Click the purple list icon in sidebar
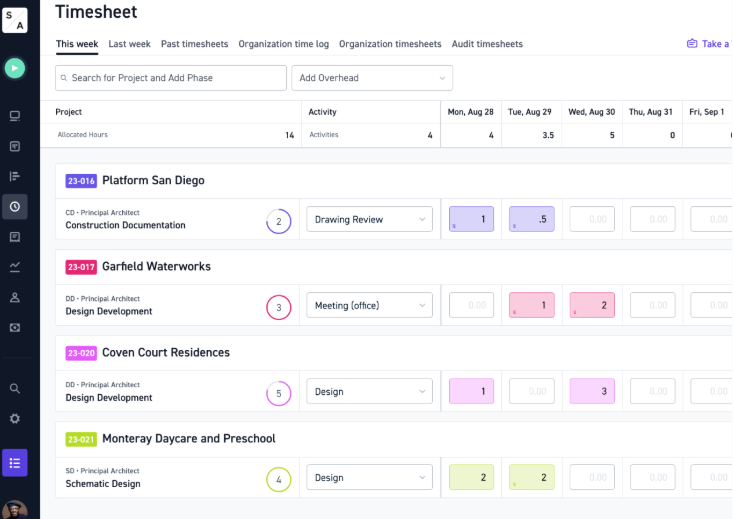The image size is (733, 519). (x=15, y=463)
